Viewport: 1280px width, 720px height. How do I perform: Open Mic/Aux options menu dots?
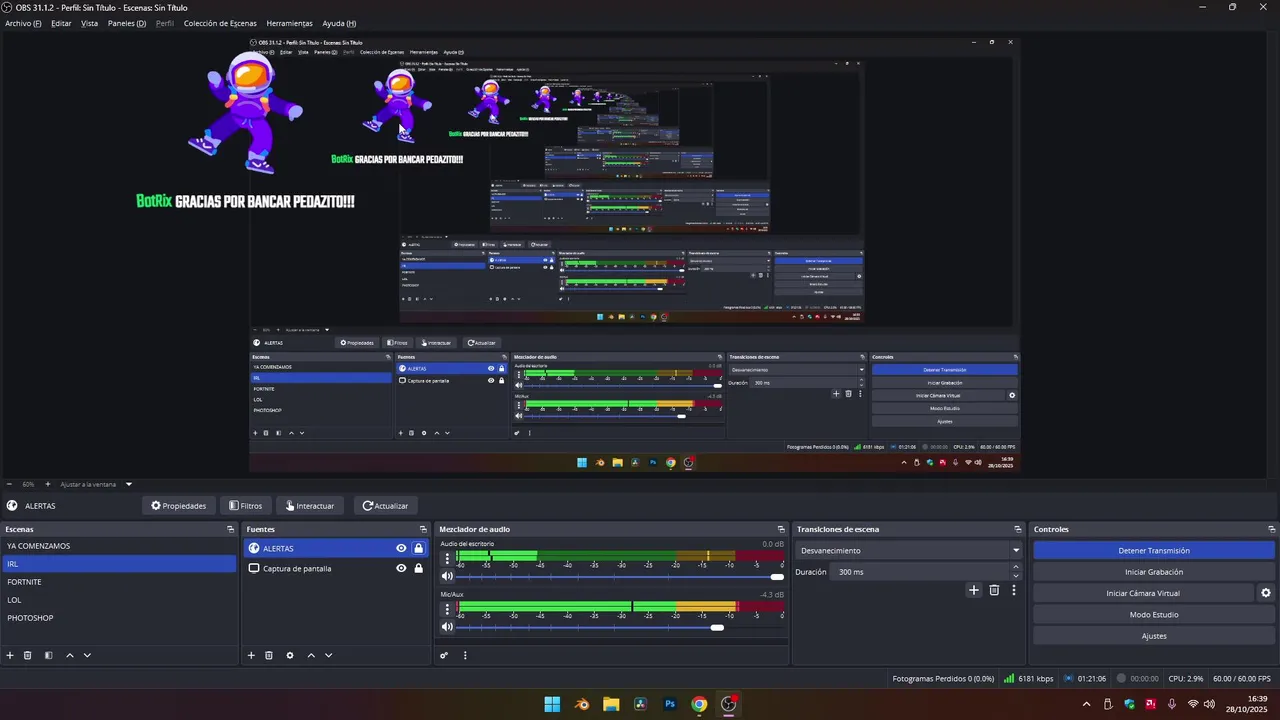[447, 609]
